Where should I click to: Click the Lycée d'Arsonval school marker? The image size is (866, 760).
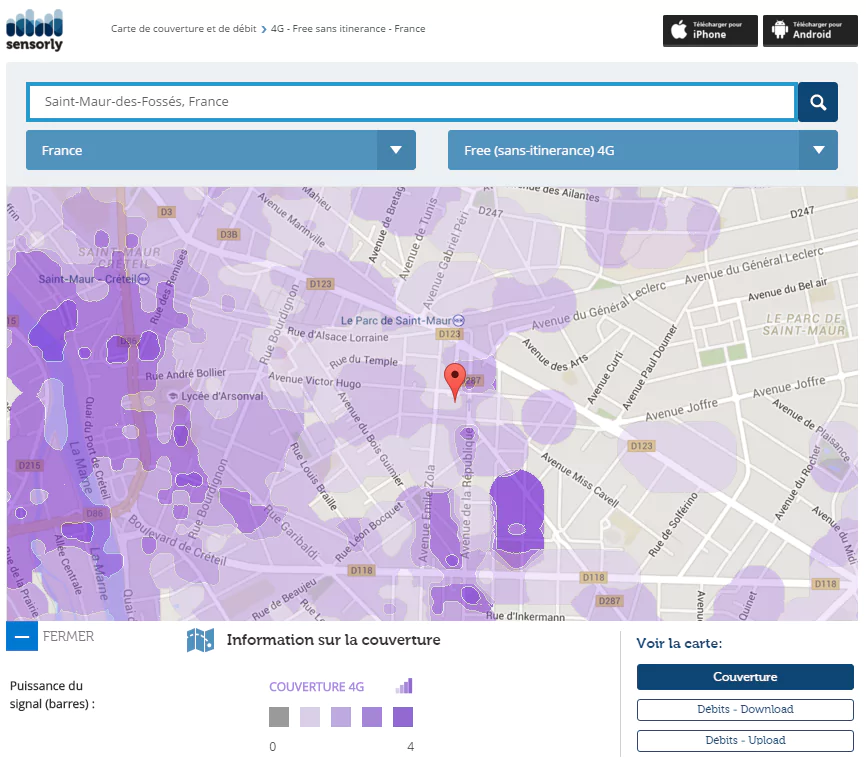[173, 397]
